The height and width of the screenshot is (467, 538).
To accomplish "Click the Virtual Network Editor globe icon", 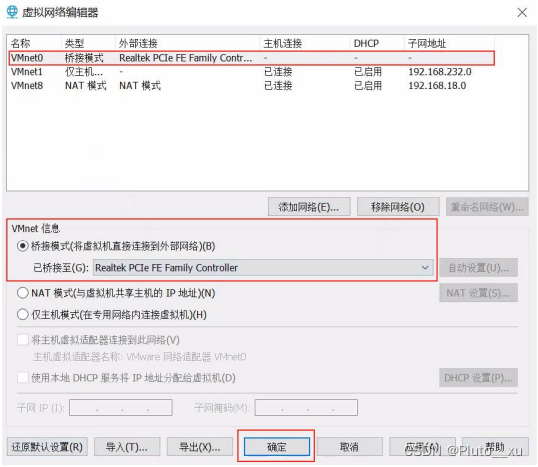I will tap(12, 12).
